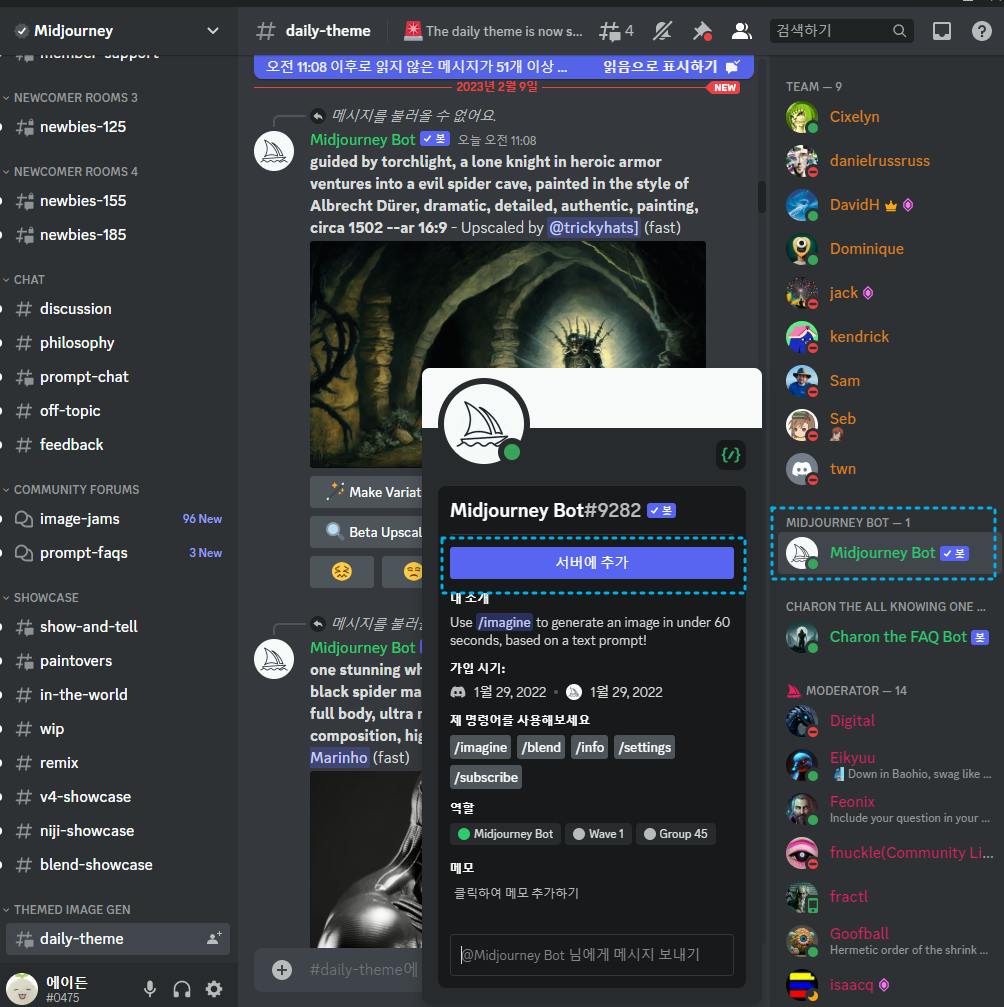Click the Beta Upscale button

pos(366,532)
